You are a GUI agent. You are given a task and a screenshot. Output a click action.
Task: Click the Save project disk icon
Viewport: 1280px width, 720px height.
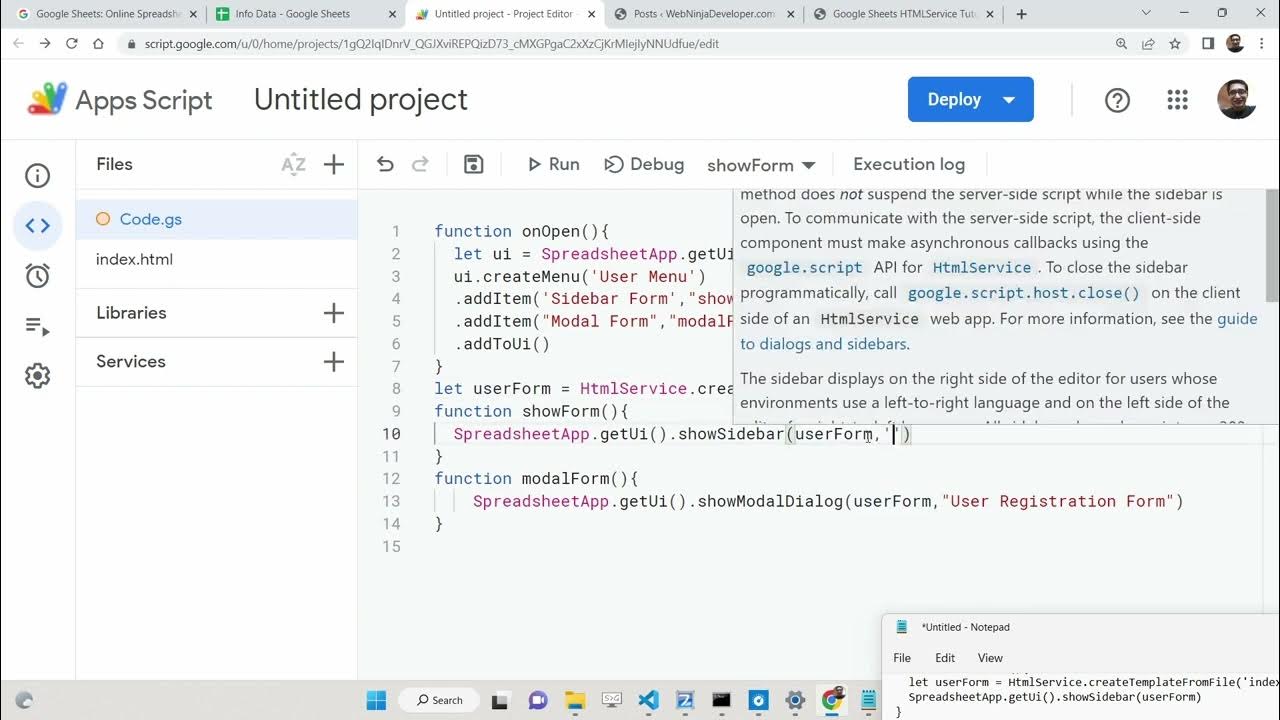point(474,165)
